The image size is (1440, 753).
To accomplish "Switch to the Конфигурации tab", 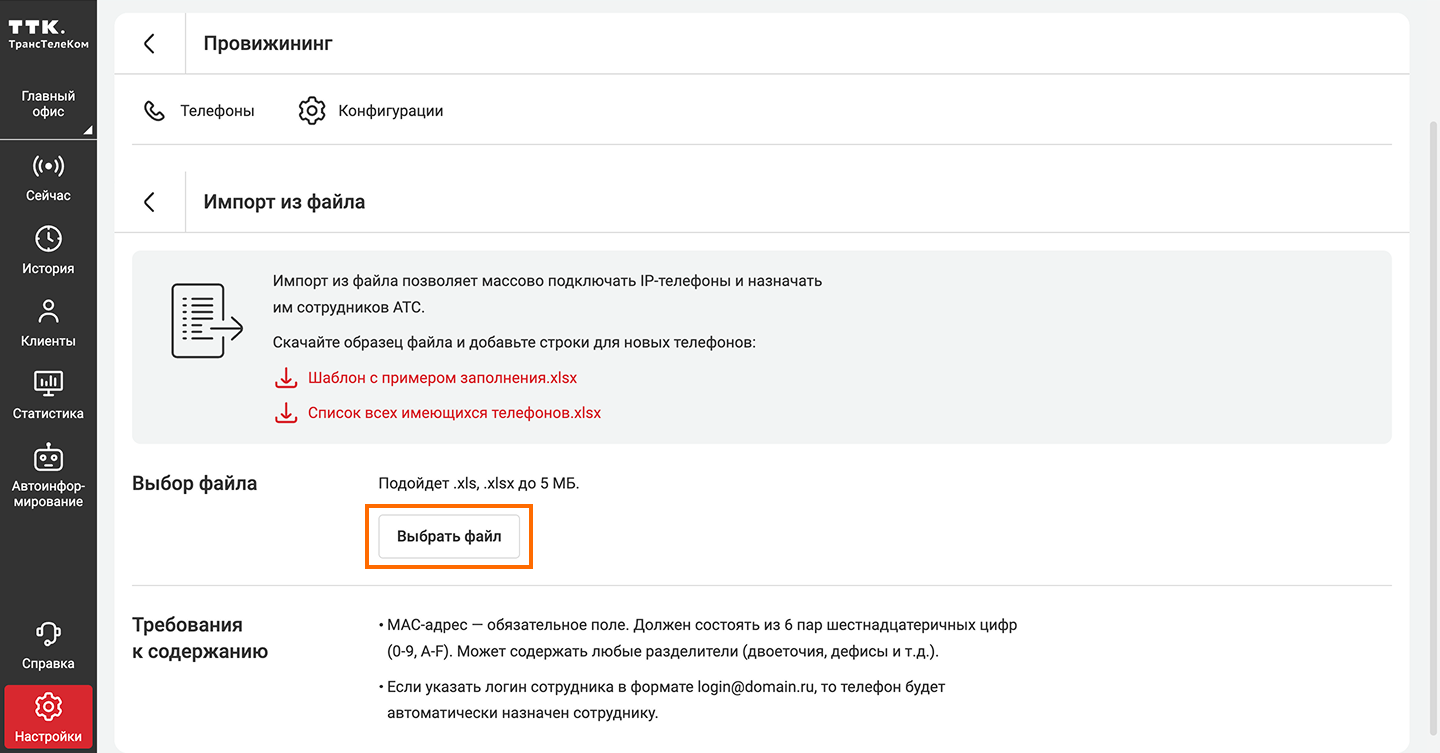I will click(371, 111).
